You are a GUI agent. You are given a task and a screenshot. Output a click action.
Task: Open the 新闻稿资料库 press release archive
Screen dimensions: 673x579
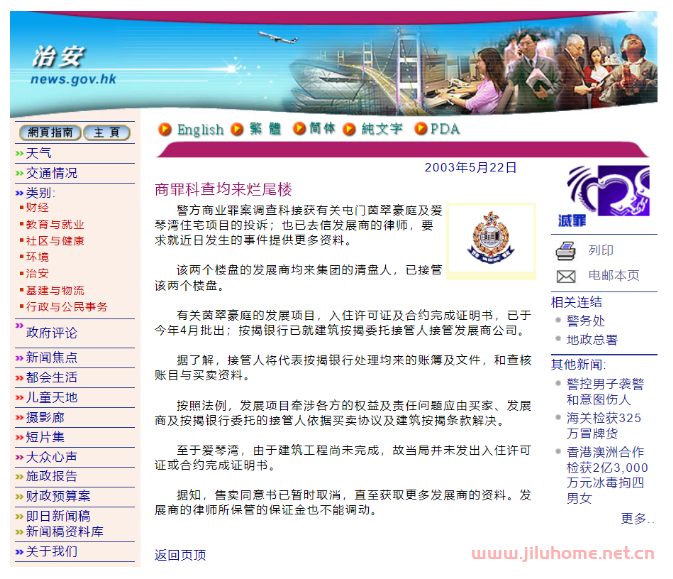(64, 532)
